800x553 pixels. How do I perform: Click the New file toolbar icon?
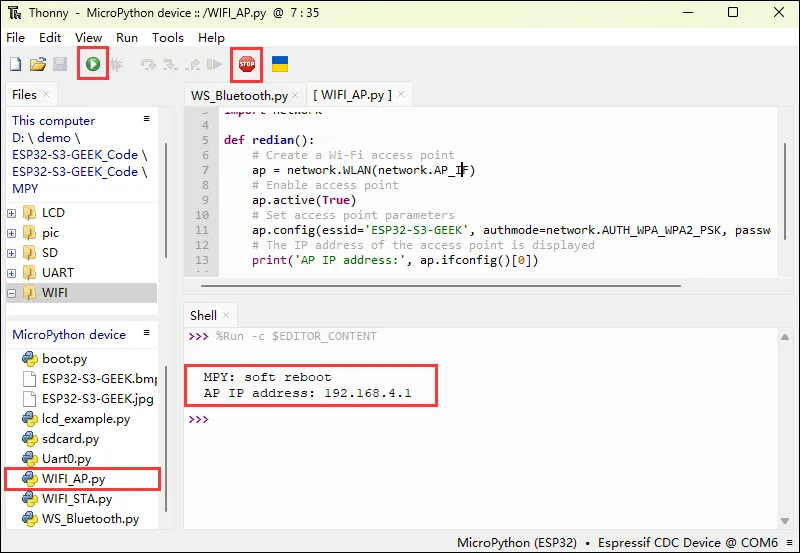[x=16, y=65]
